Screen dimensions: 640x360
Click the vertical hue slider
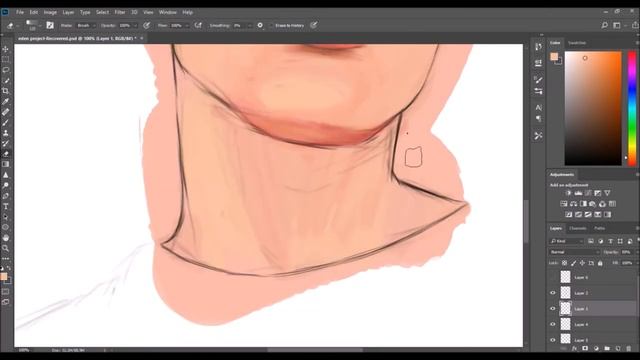coord(631,108)
